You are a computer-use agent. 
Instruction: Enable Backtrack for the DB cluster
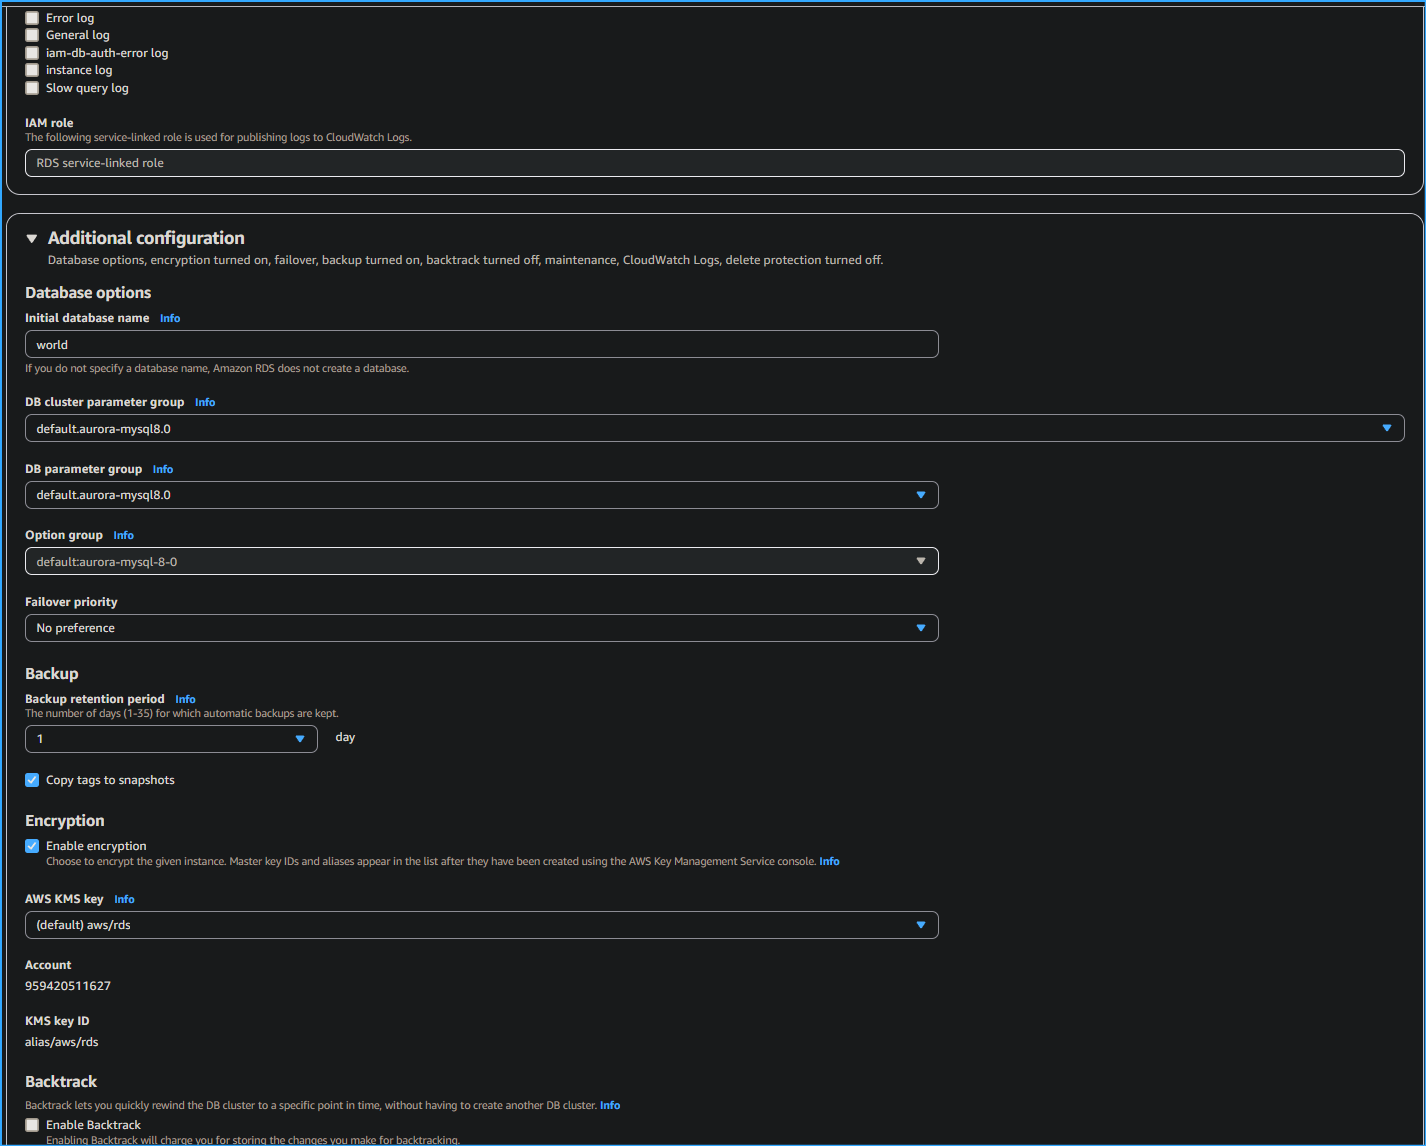31,1124
